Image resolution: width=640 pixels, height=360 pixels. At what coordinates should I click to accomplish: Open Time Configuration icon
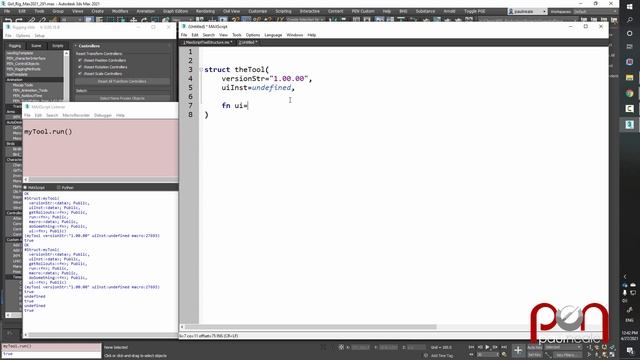(504, 355)
